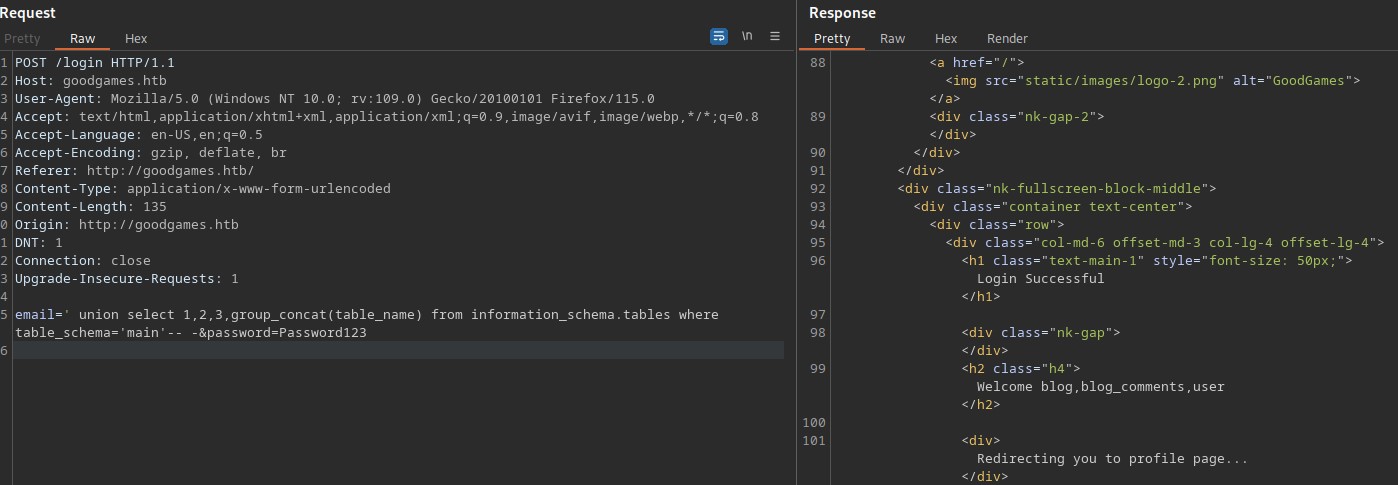Open Hex tab in Response panel

coord(946,38)
